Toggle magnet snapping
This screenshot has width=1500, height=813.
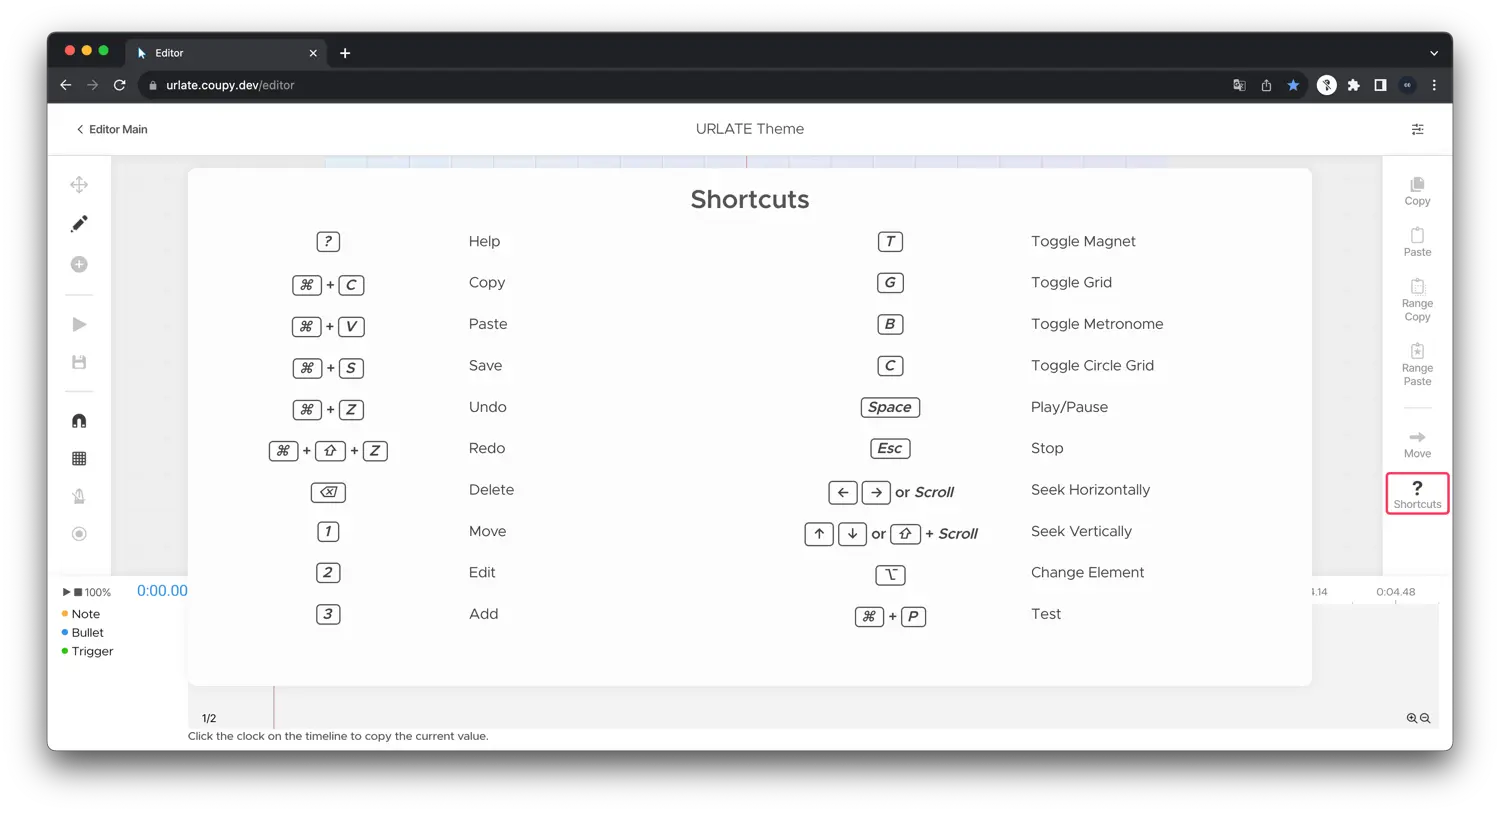tap(79, 420)
